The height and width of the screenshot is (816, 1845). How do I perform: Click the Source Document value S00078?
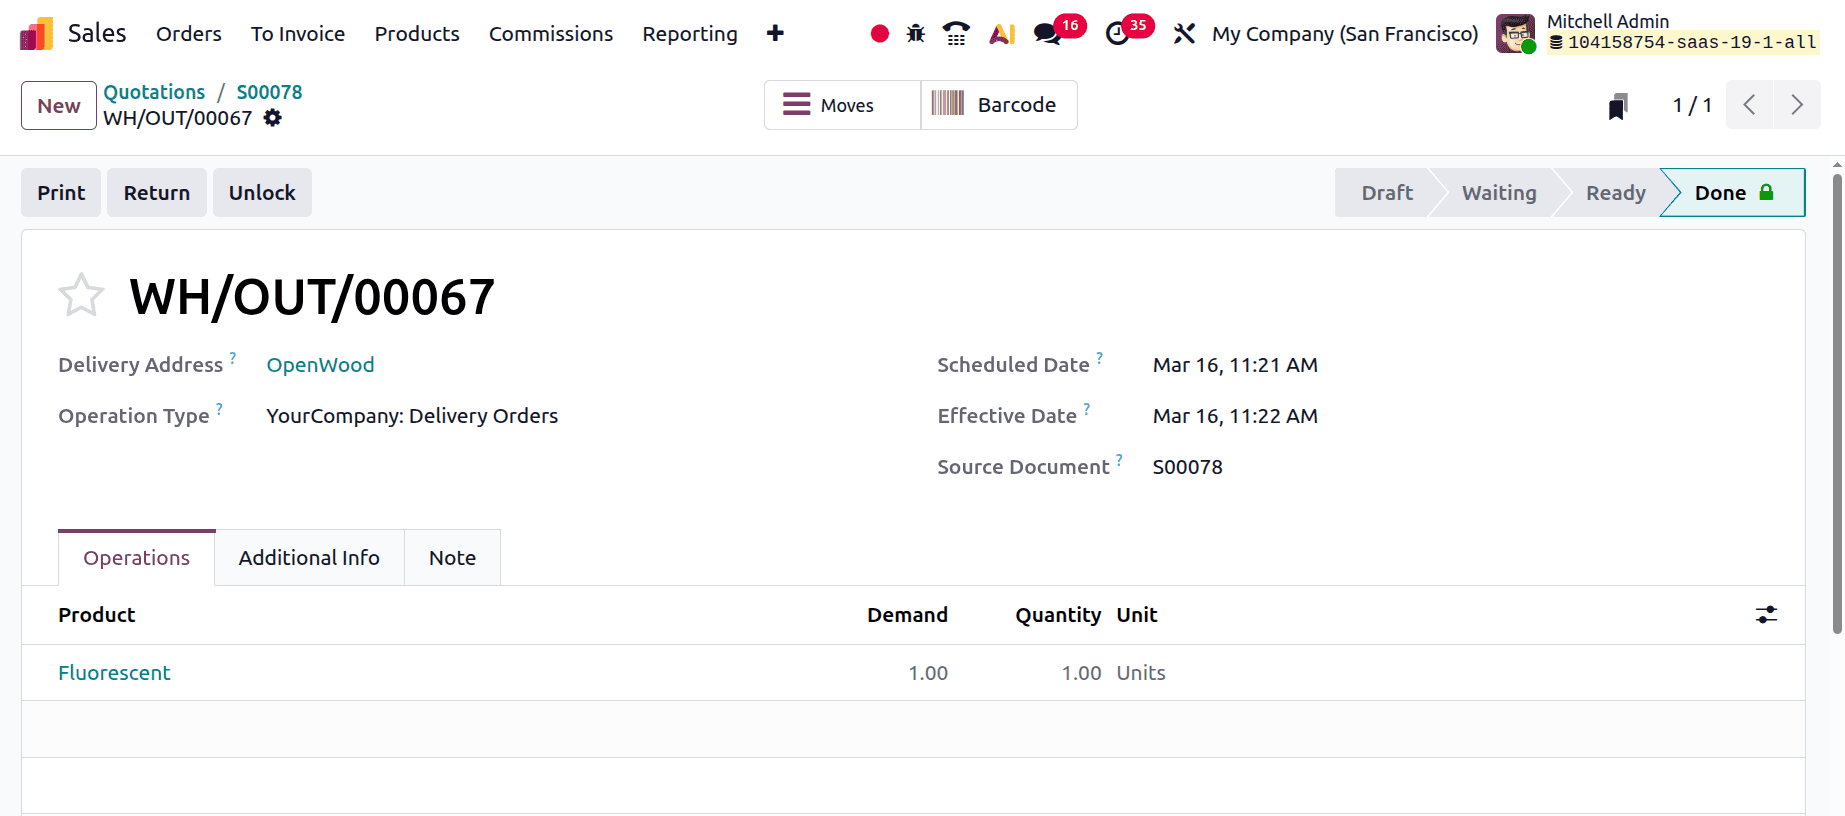(x=1187, y=467)
